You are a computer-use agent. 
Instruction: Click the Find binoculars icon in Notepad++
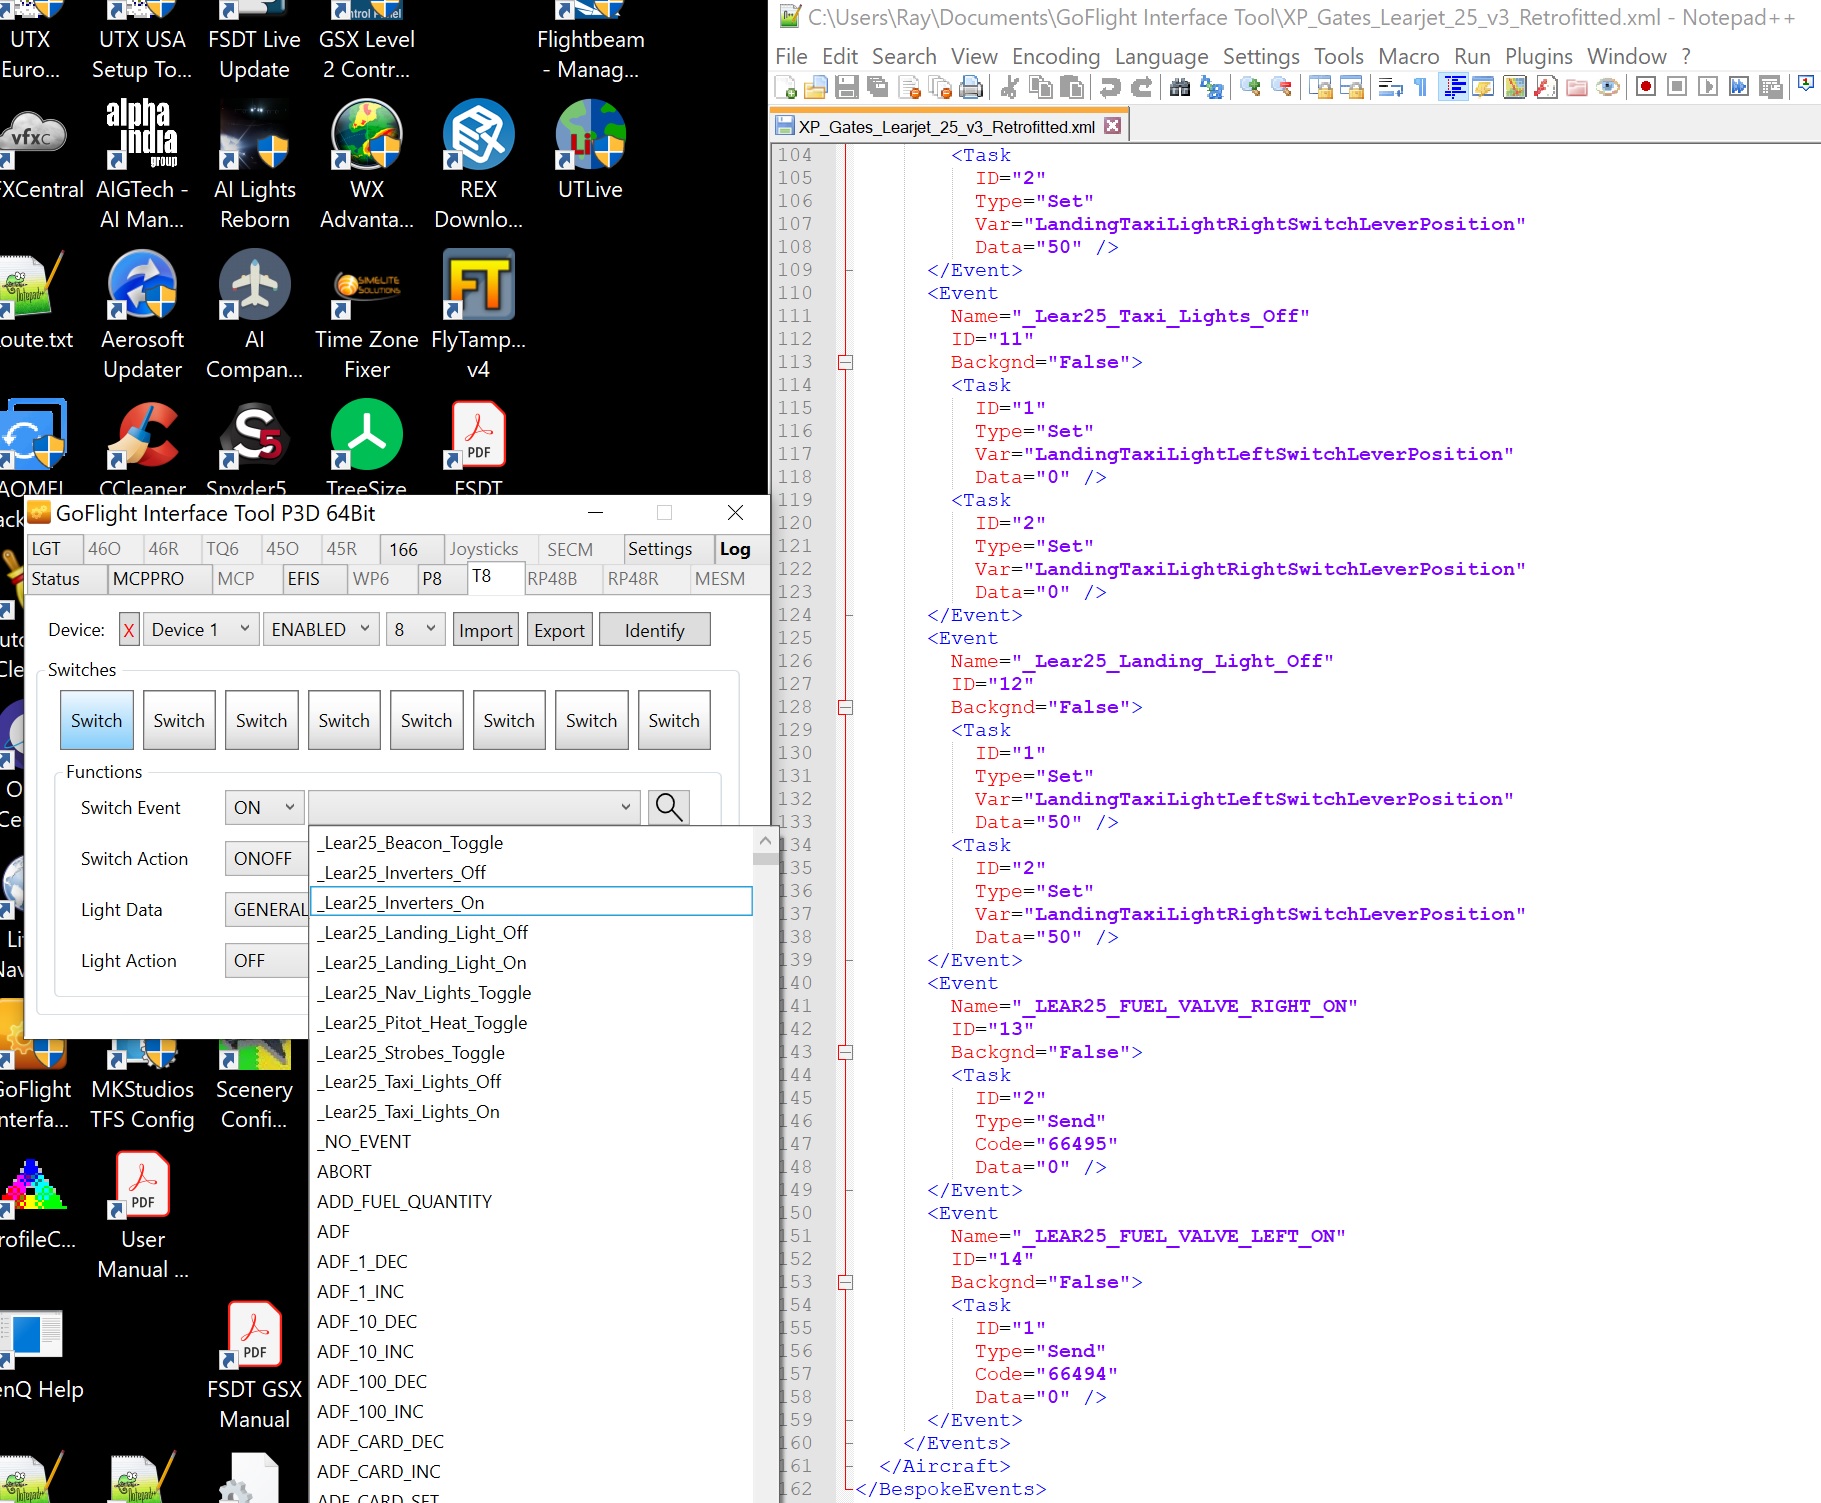1180,88
